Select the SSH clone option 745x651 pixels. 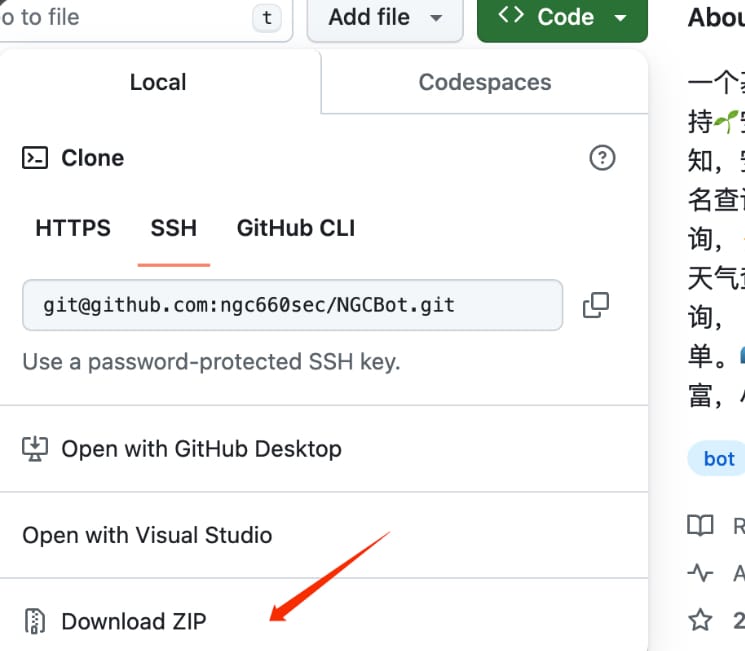[174, 228]
